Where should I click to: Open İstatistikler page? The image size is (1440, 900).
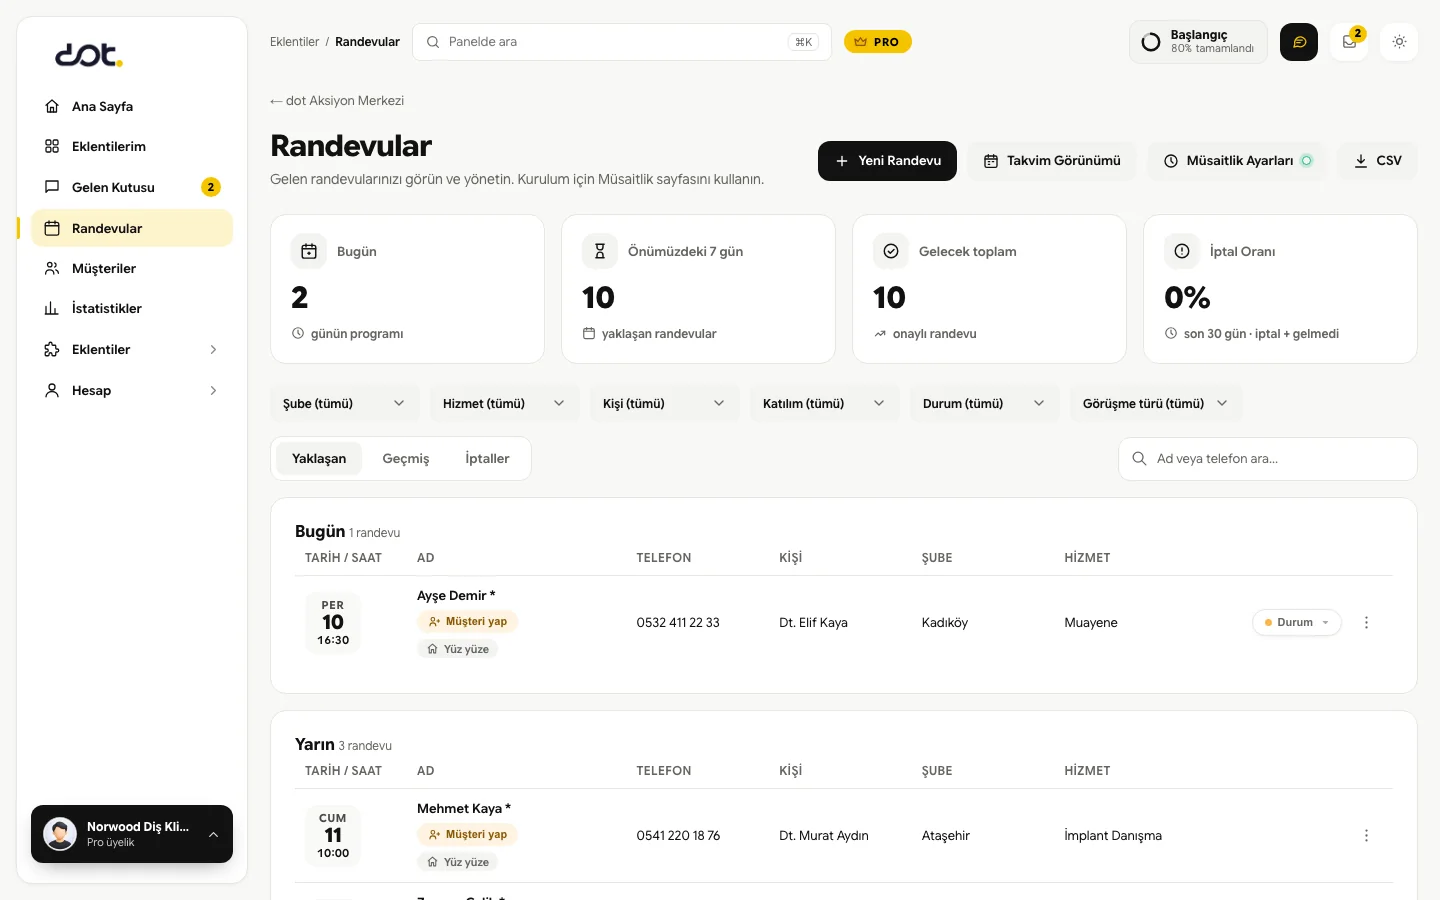pos(132,308)
